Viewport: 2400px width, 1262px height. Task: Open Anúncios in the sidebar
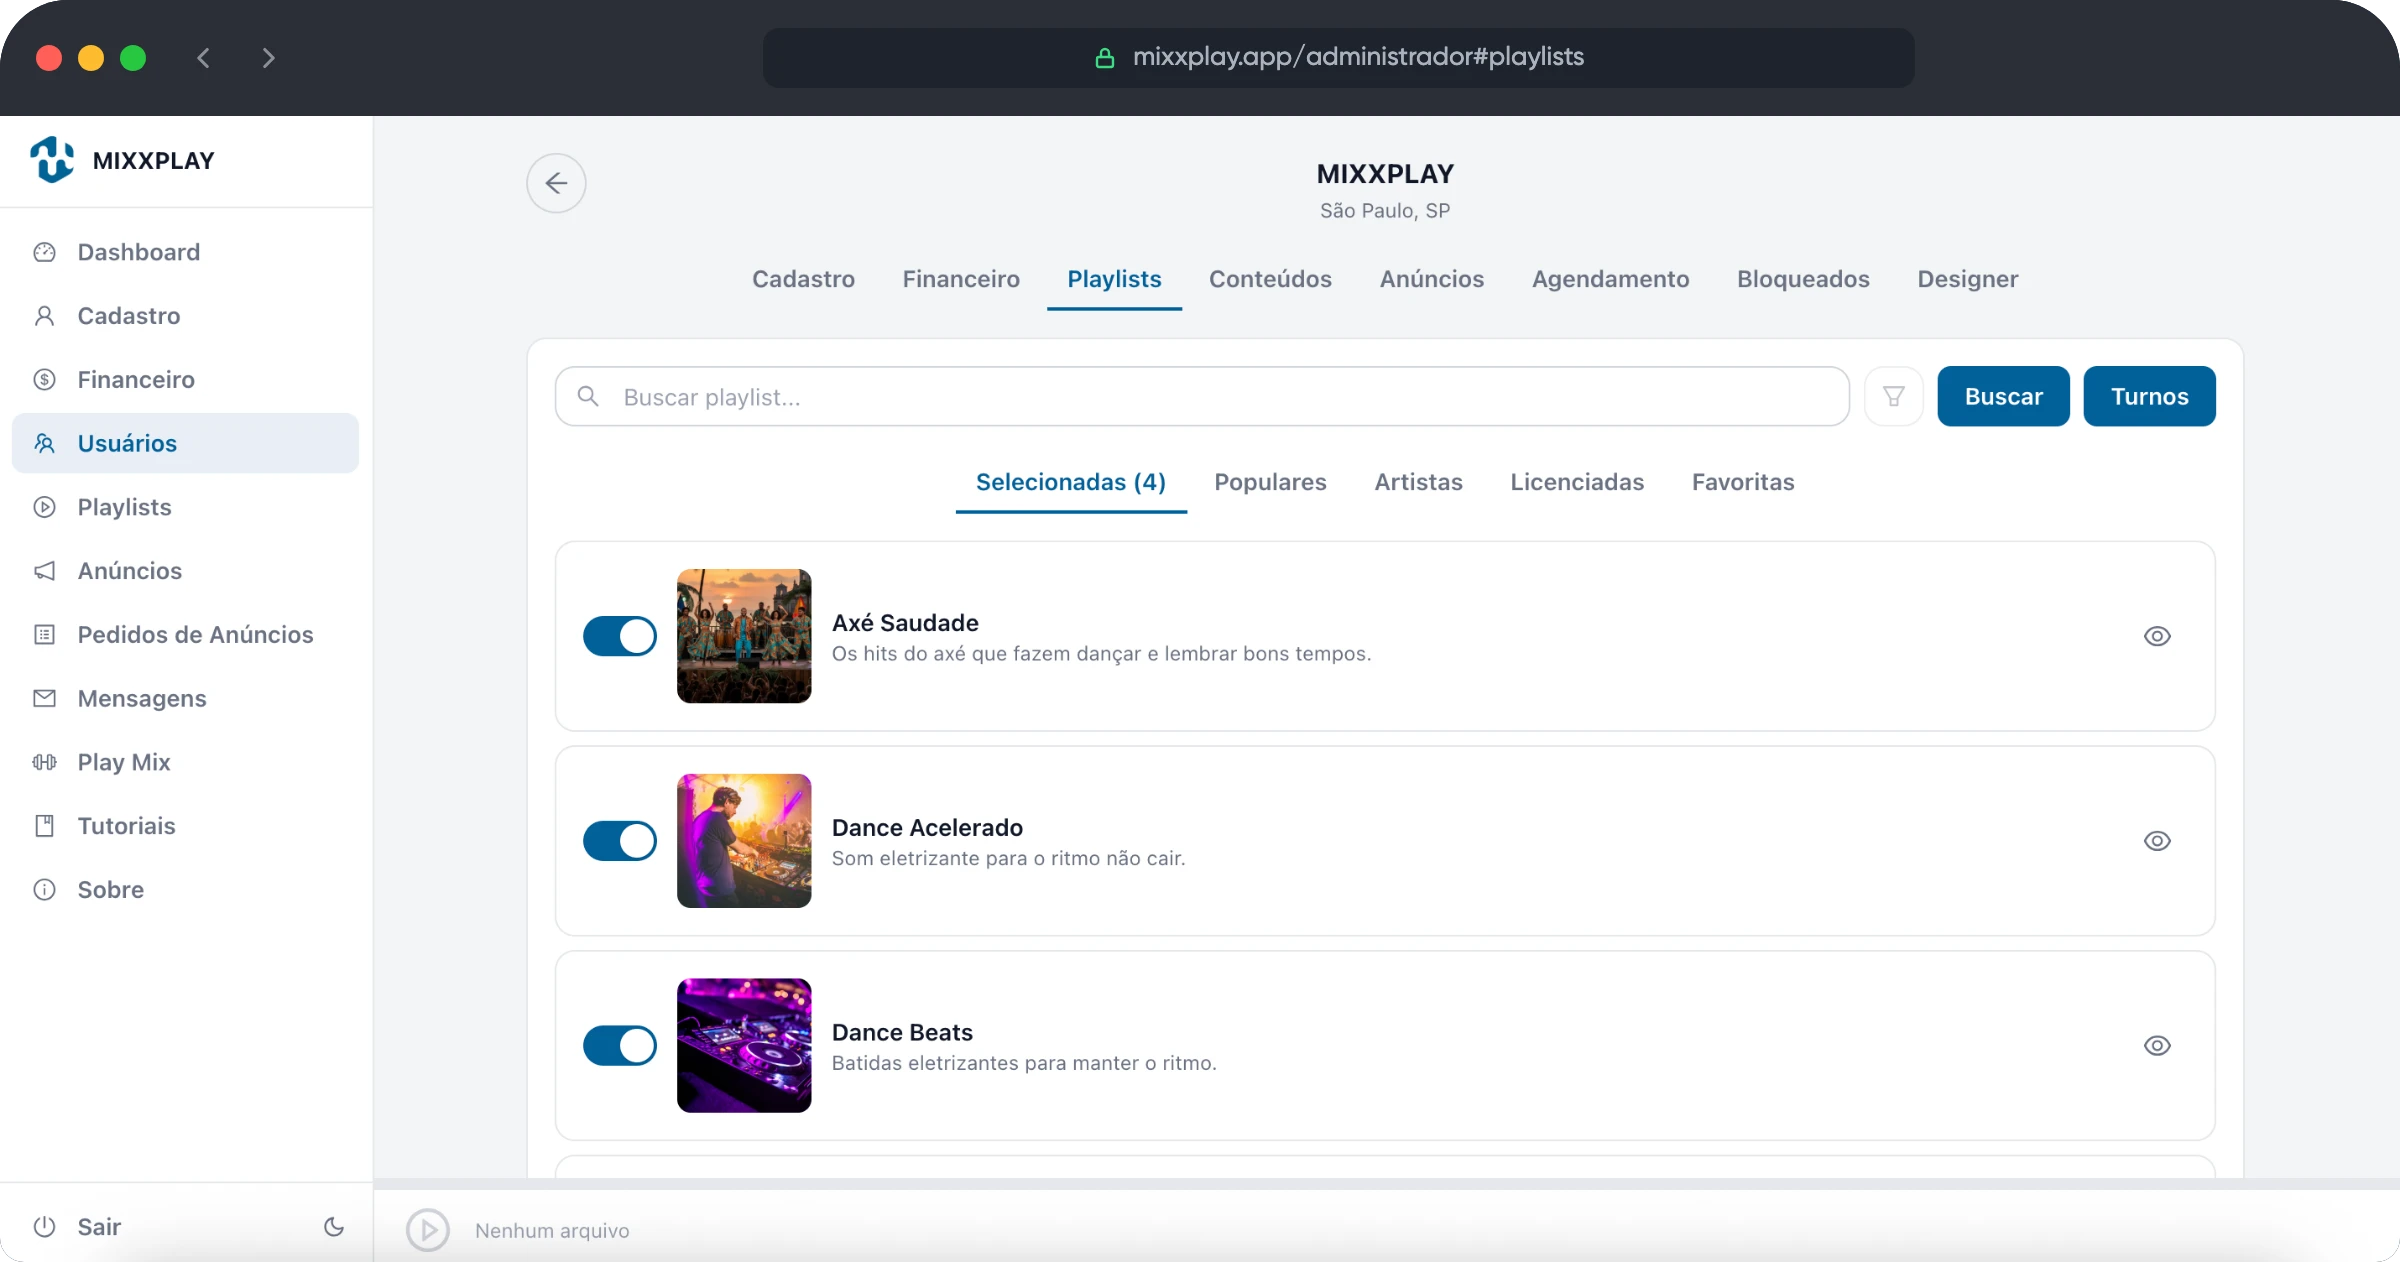click(185, 571)
